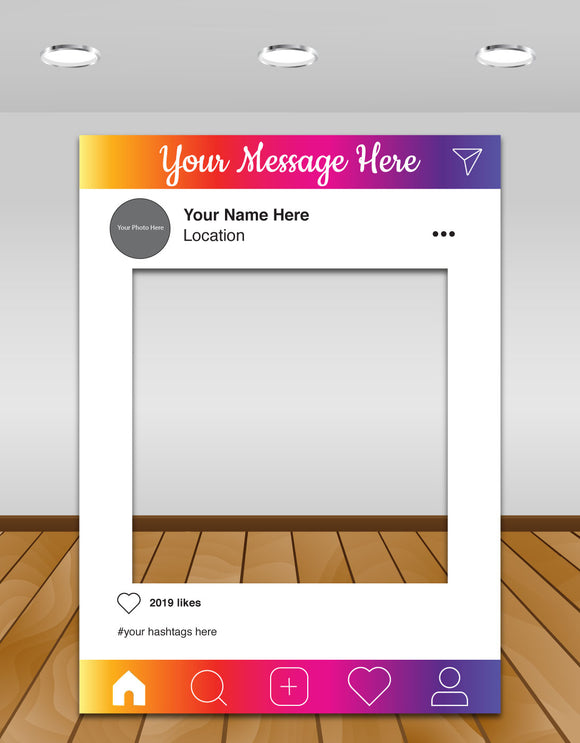This screenshot has width=580, height=743.
Task: Click the heart like icon beside 2019 likes
Action: tap(129, 603)
